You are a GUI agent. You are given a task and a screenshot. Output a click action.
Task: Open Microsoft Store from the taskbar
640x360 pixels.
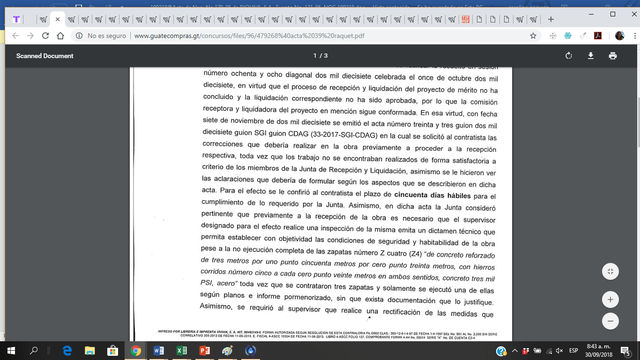click(113, 351)
